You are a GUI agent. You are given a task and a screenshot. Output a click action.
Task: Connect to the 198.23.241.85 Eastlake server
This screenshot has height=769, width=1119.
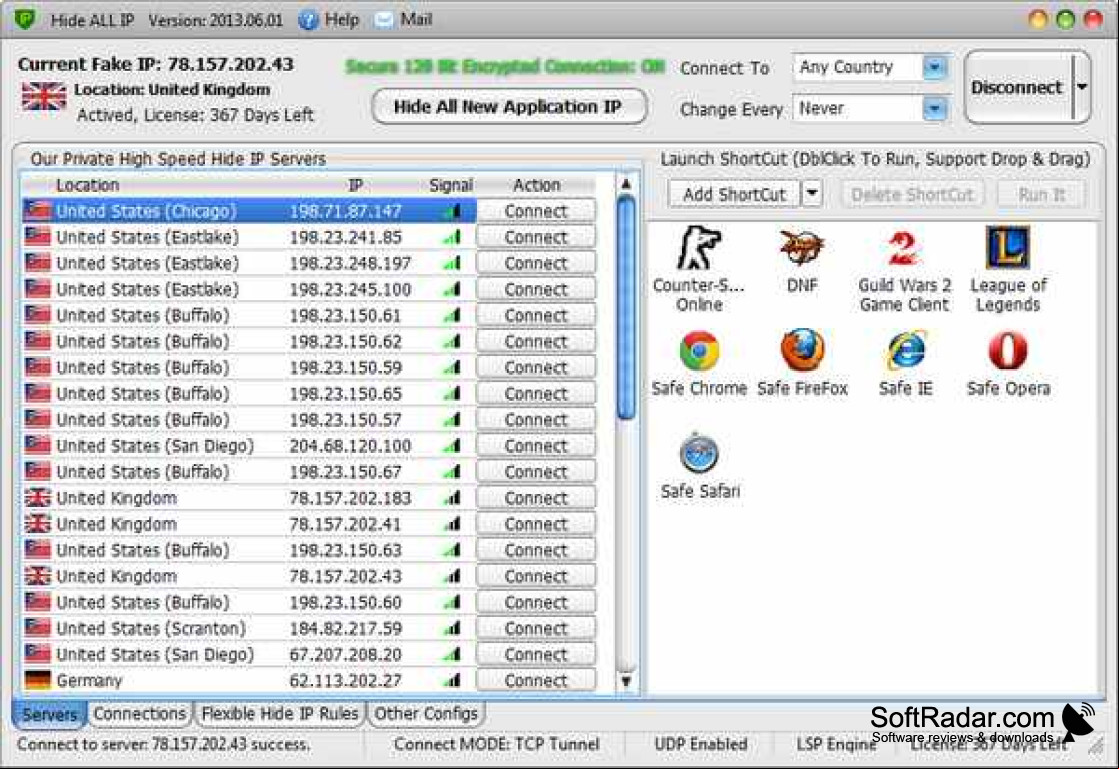click(x=536, y=237)
